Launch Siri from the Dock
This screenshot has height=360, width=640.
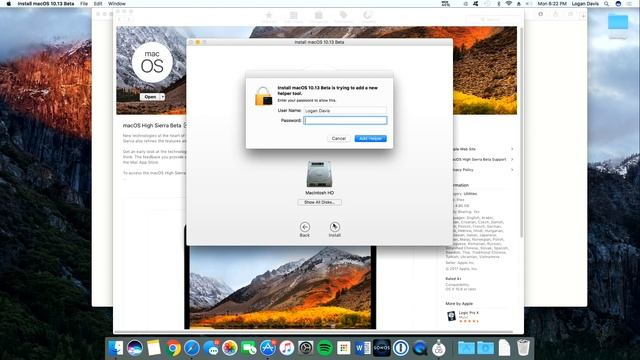[135, 348]
